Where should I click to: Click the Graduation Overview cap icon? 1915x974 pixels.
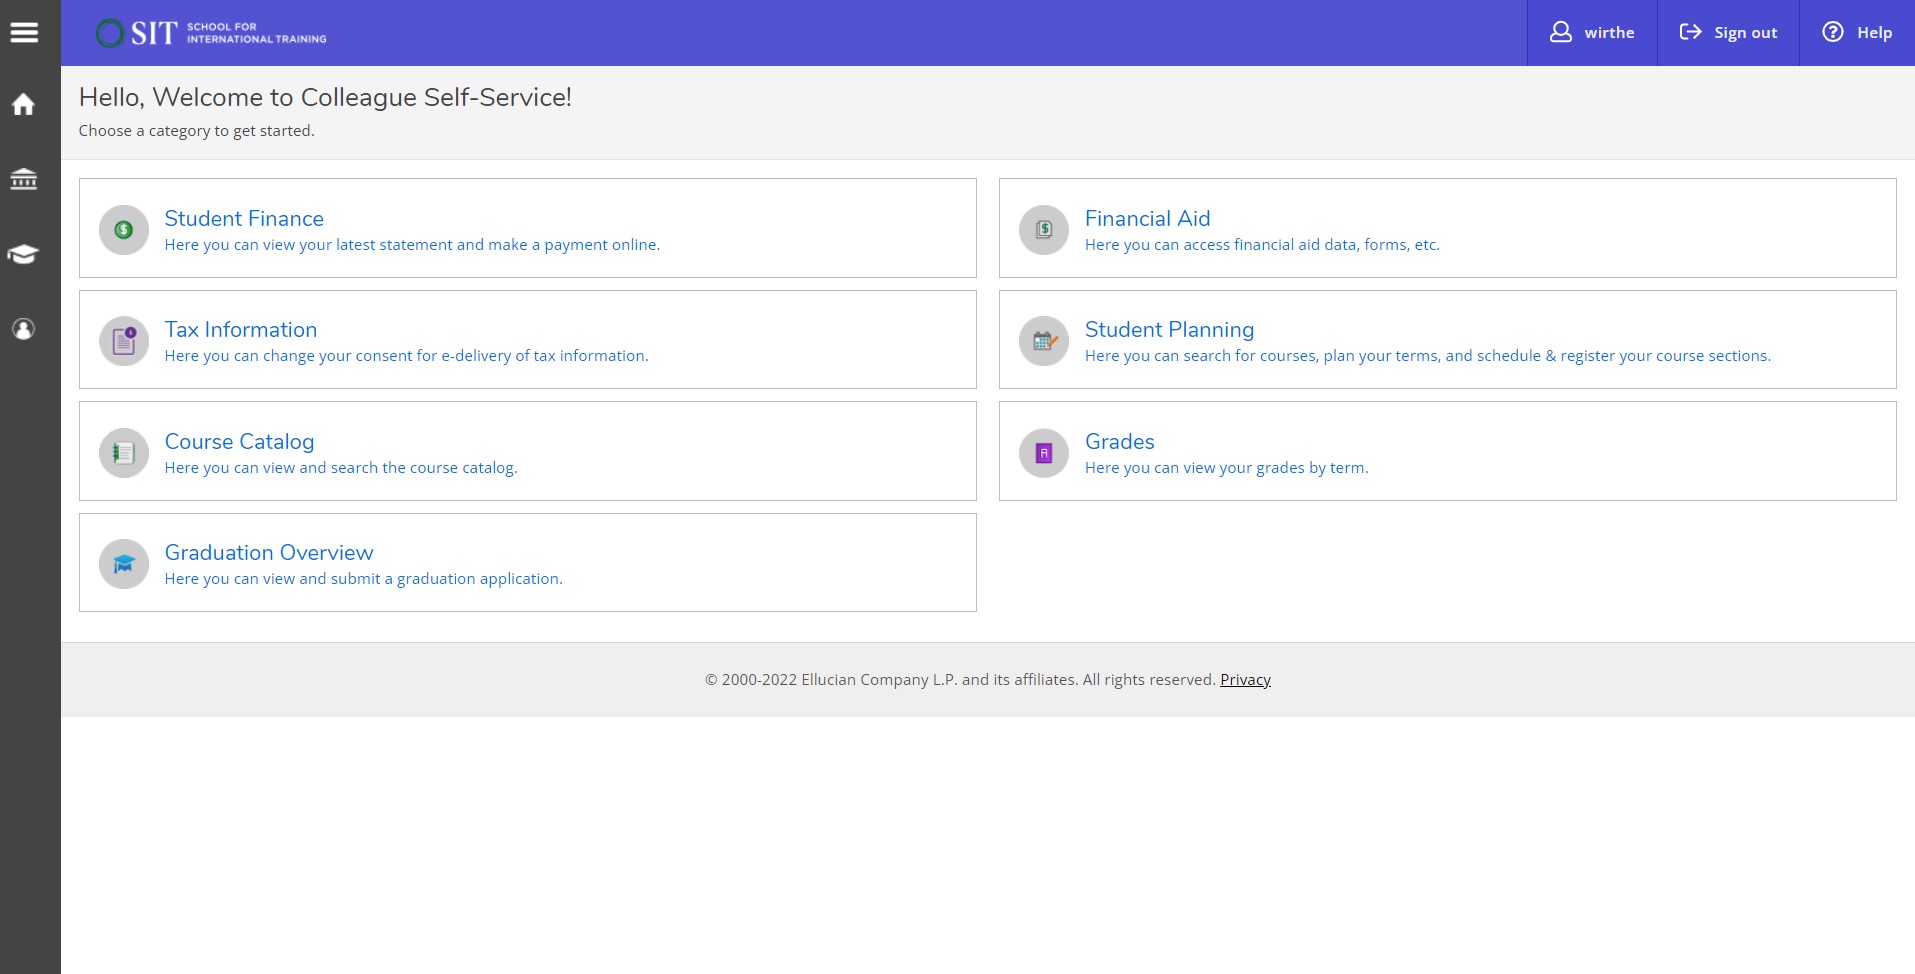(122, 563)
